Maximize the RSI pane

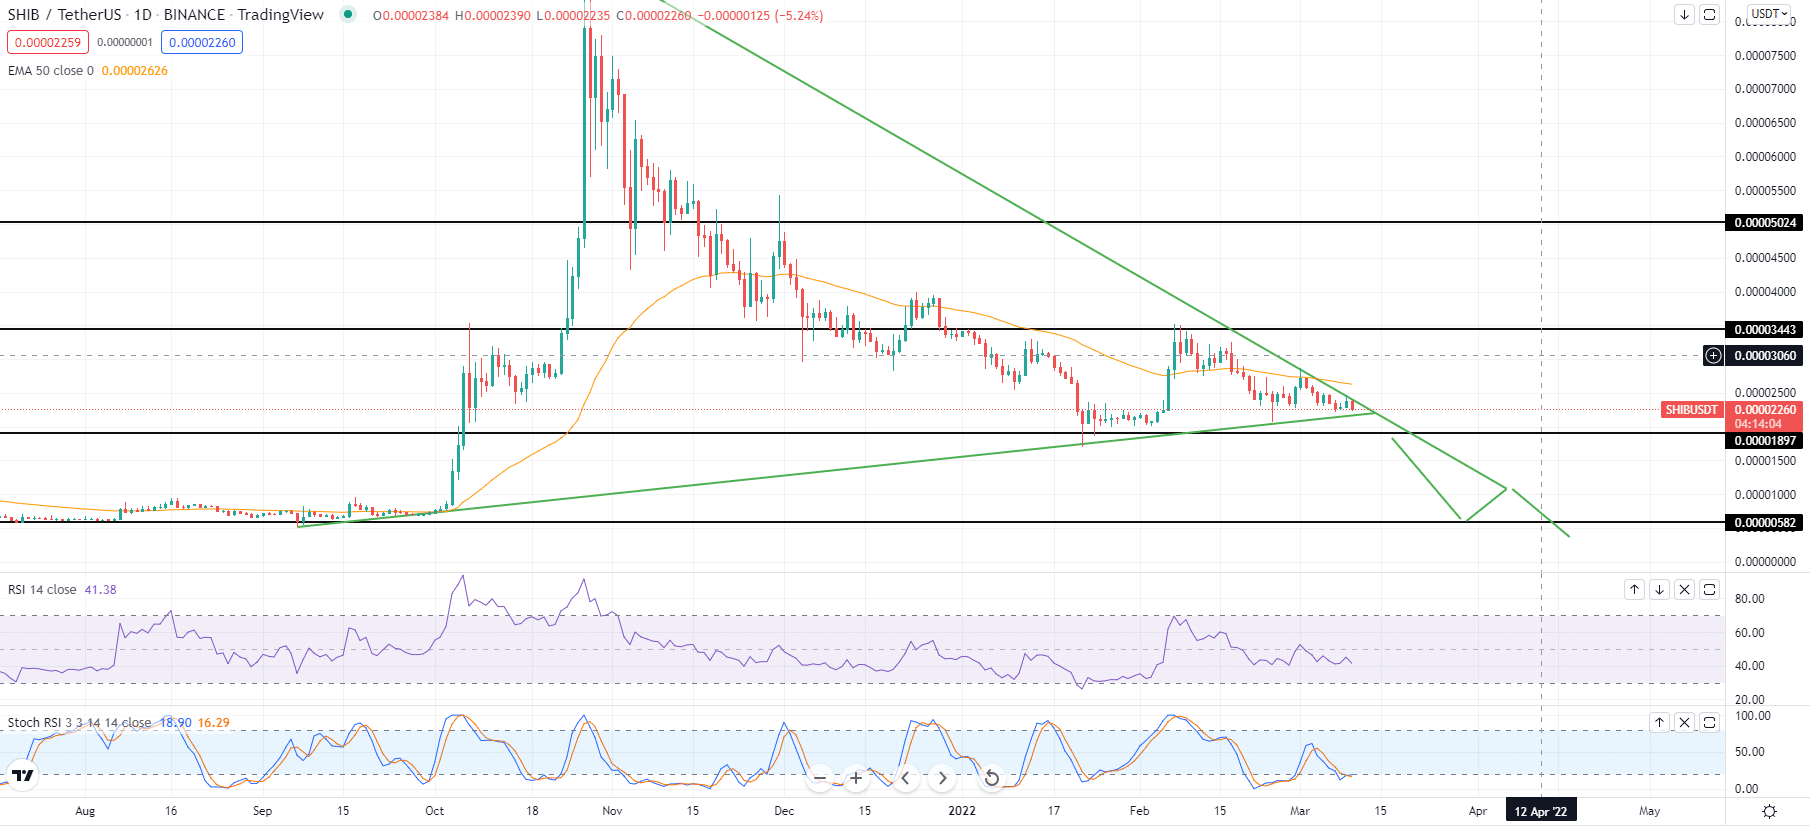click(1710, 590)
